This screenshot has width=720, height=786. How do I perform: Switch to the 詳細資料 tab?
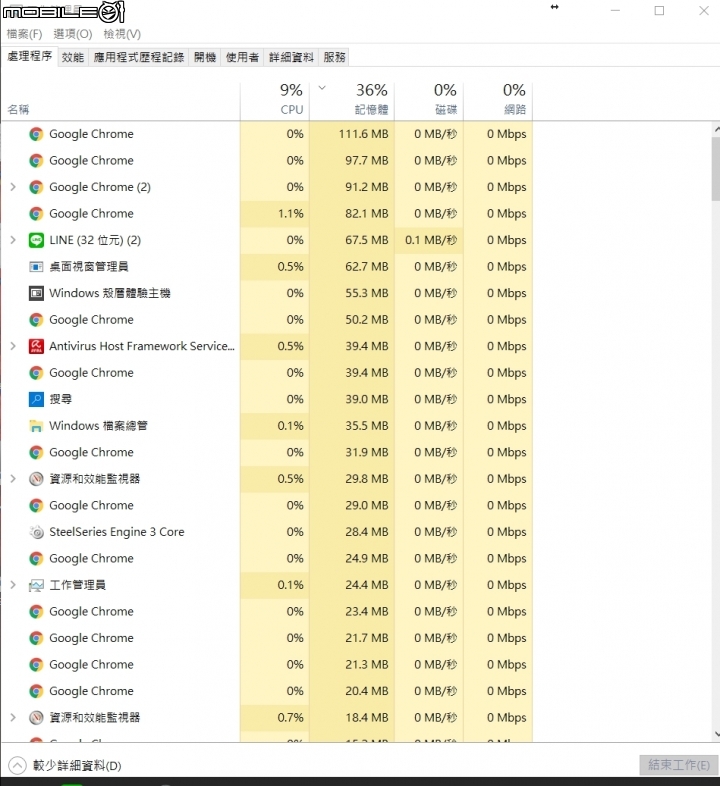coord(291,57)
